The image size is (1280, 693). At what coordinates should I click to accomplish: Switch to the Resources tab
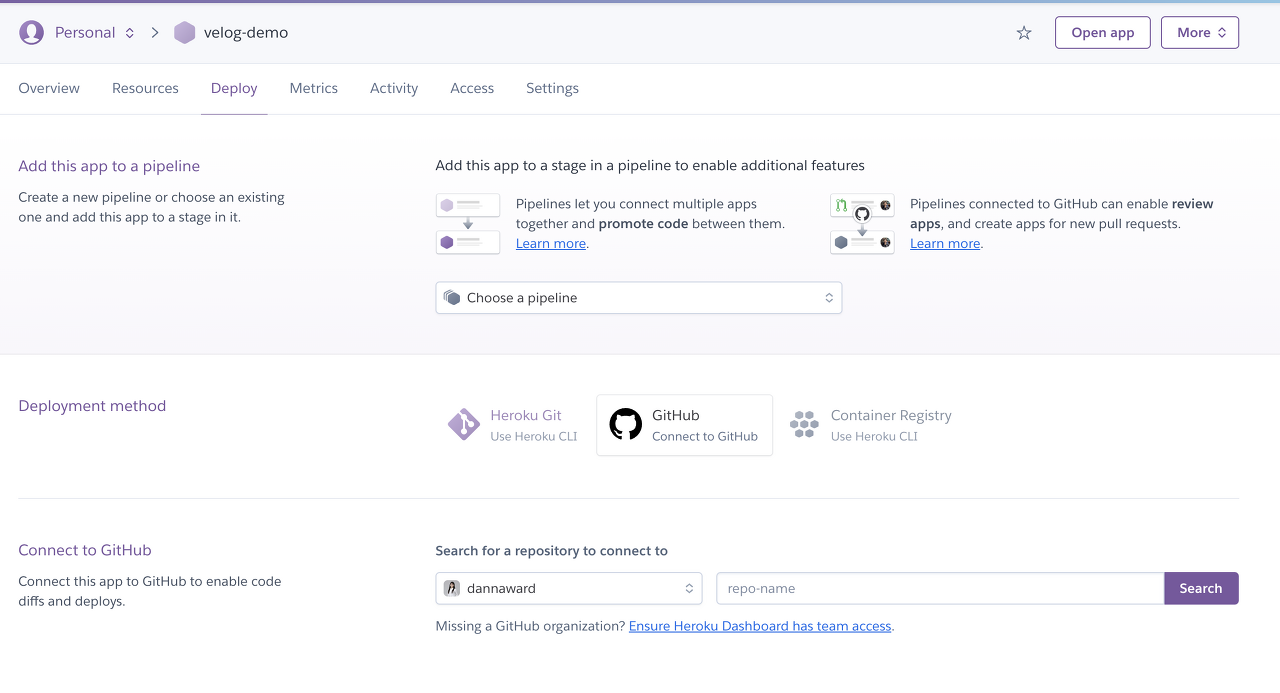coord(145,88)
